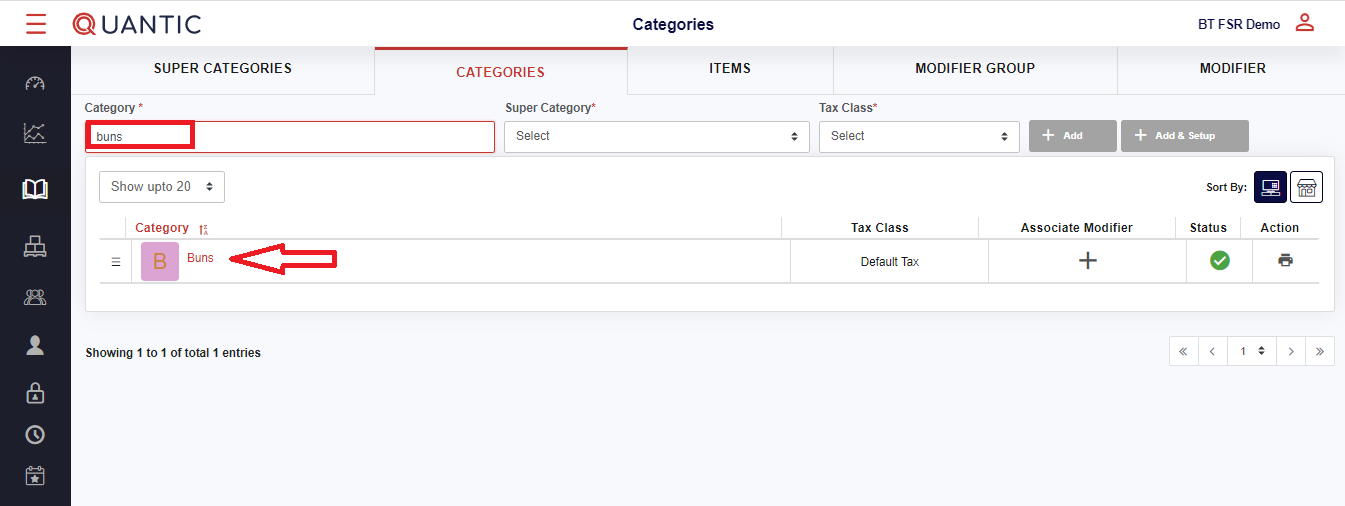Open the dashboard gauge icon in sidebar
Viewport: 1345px width, 506px height.
35,83
